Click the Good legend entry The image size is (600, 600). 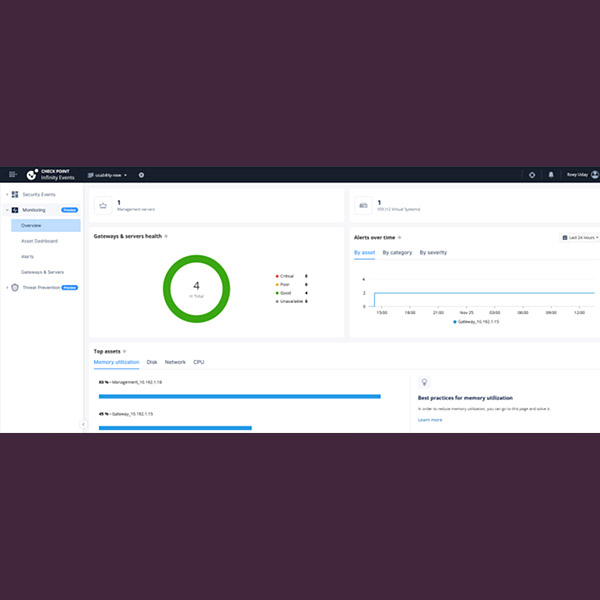coord(292,293)
